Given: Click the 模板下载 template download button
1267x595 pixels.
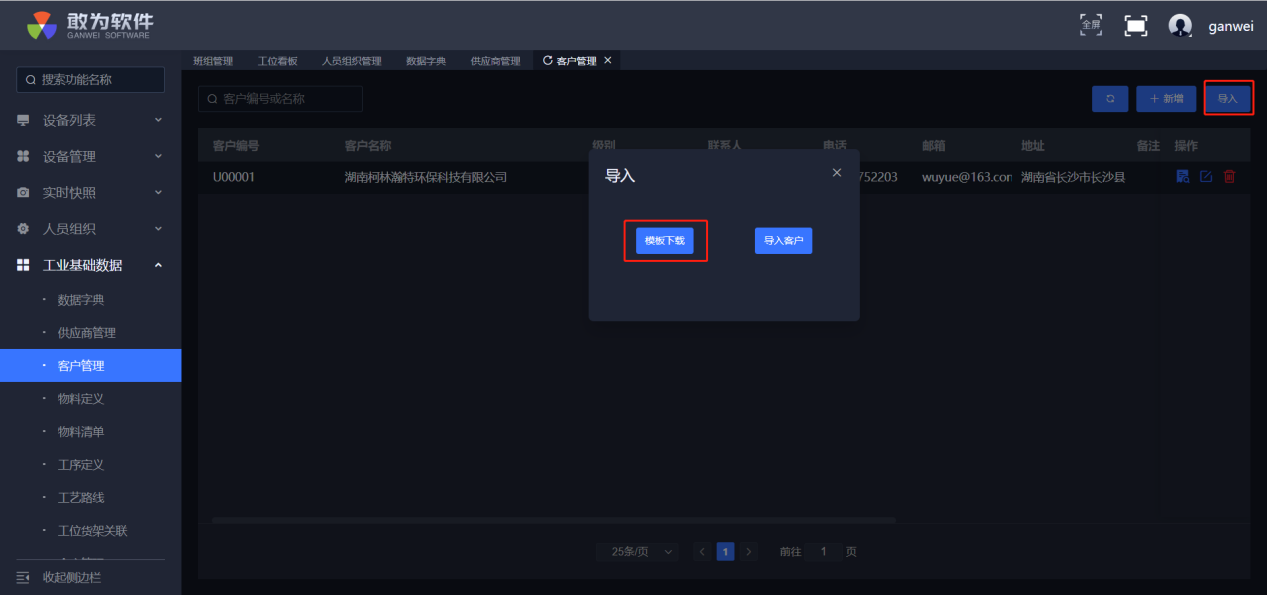Looking at the screenshot, I should coord(665,241).
